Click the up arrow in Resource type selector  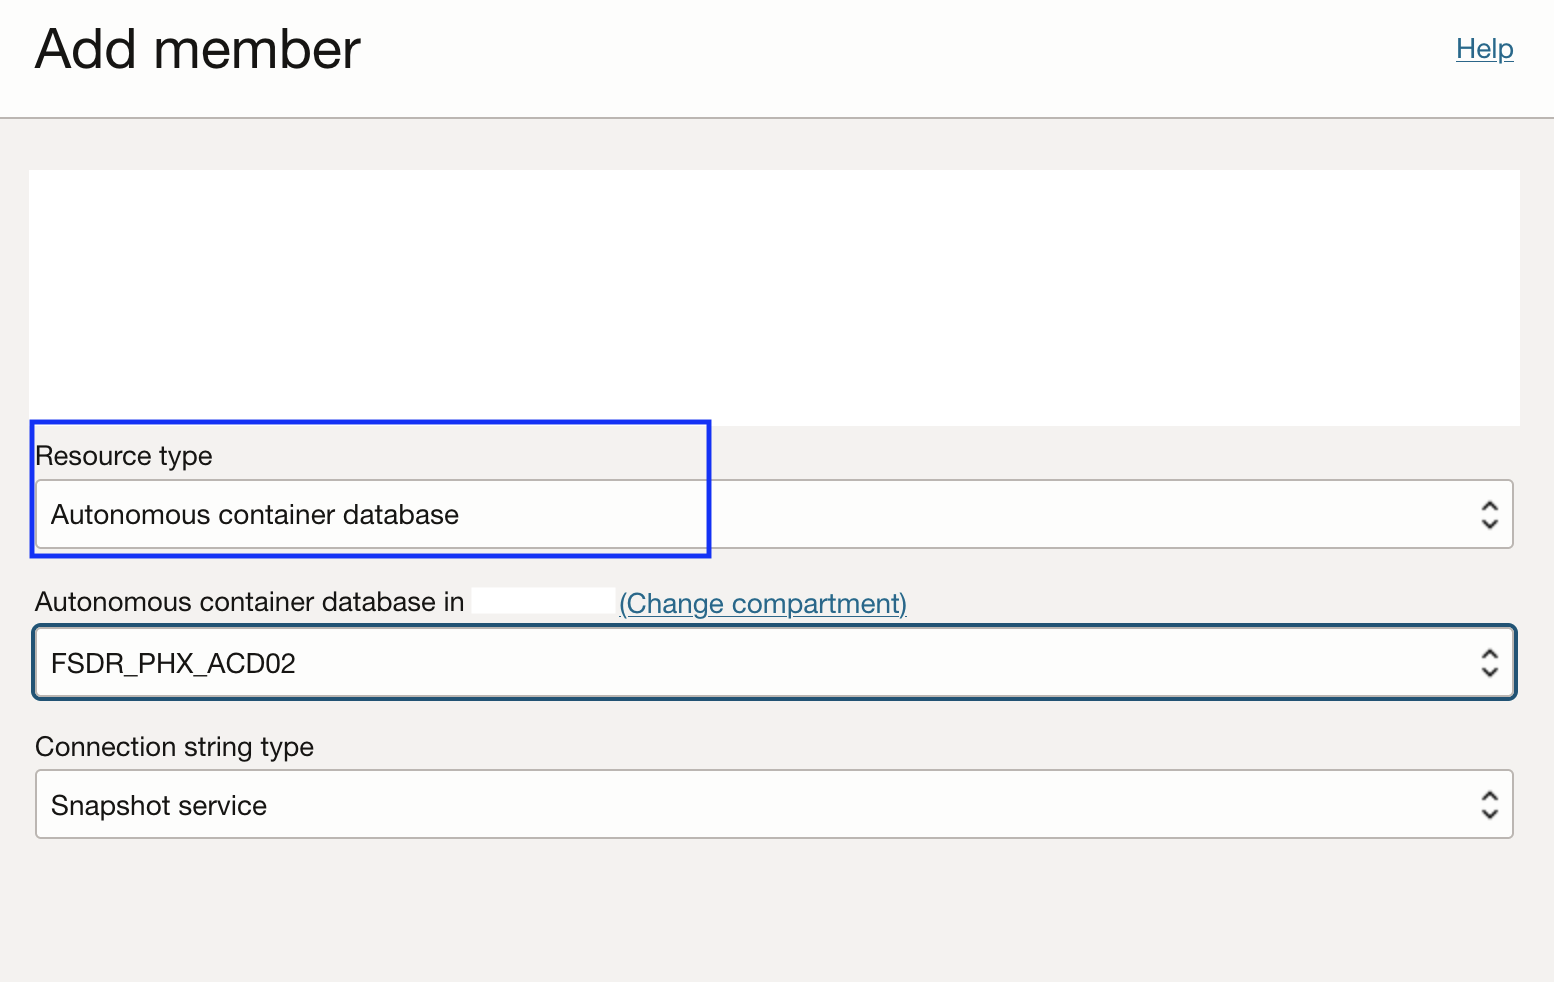click(x=1489, y=506)
